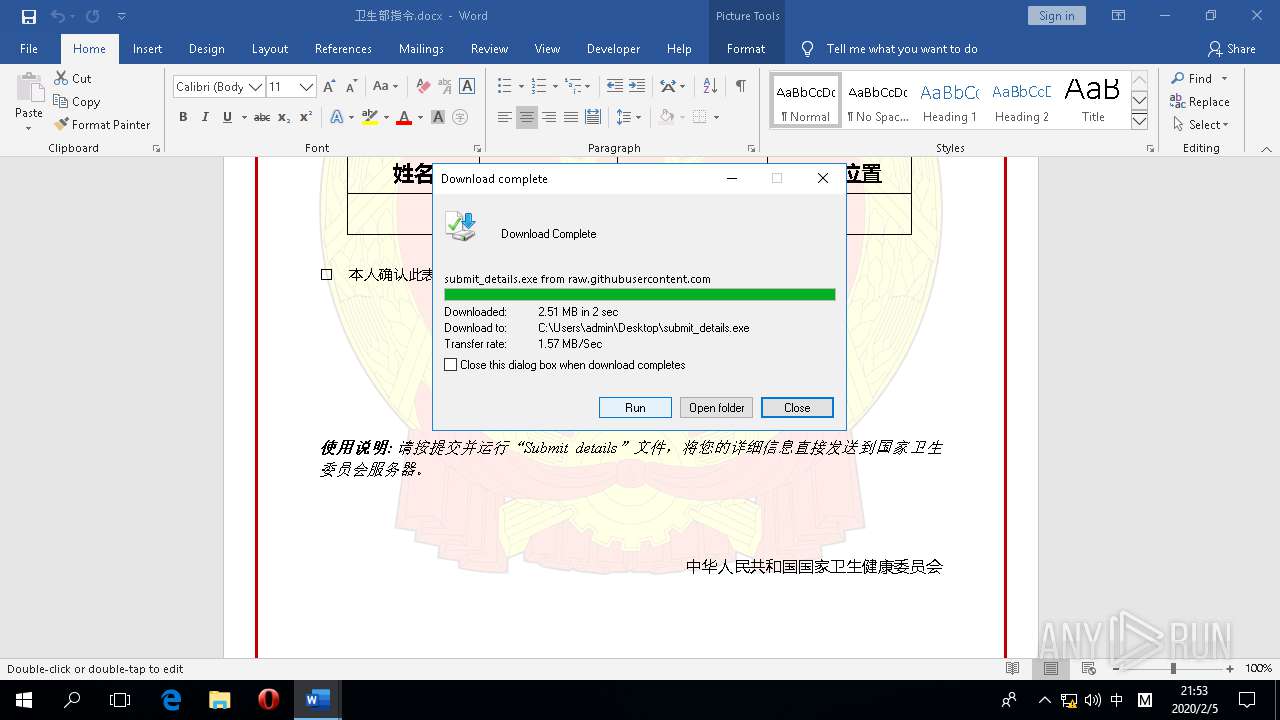Click the Close button in download dialog

click(x=797, y=407)
